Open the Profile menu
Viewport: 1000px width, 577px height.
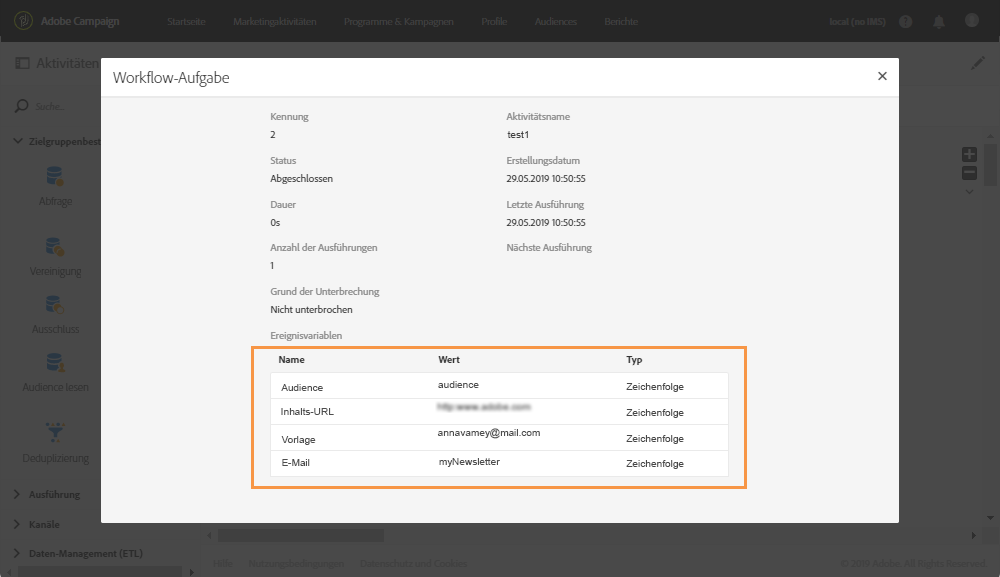(494, 22)
